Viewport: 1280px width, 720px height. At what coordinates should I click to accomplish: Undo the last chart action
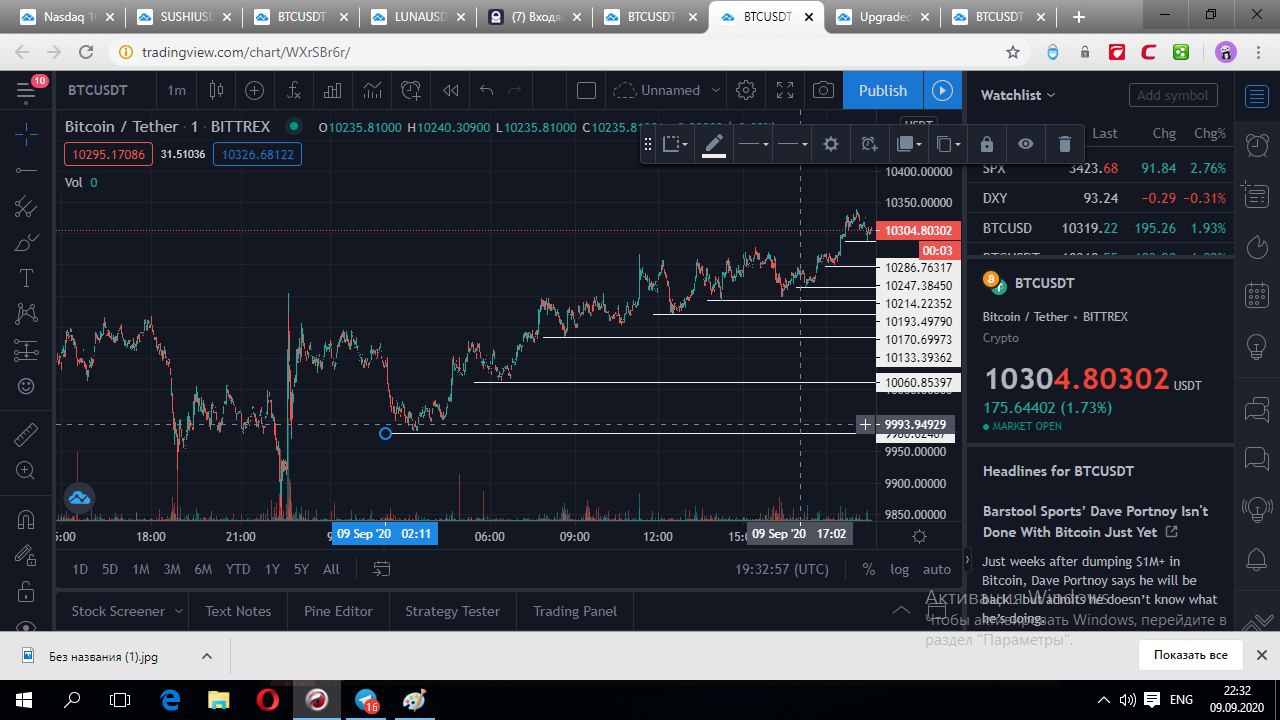coord(487,91)
